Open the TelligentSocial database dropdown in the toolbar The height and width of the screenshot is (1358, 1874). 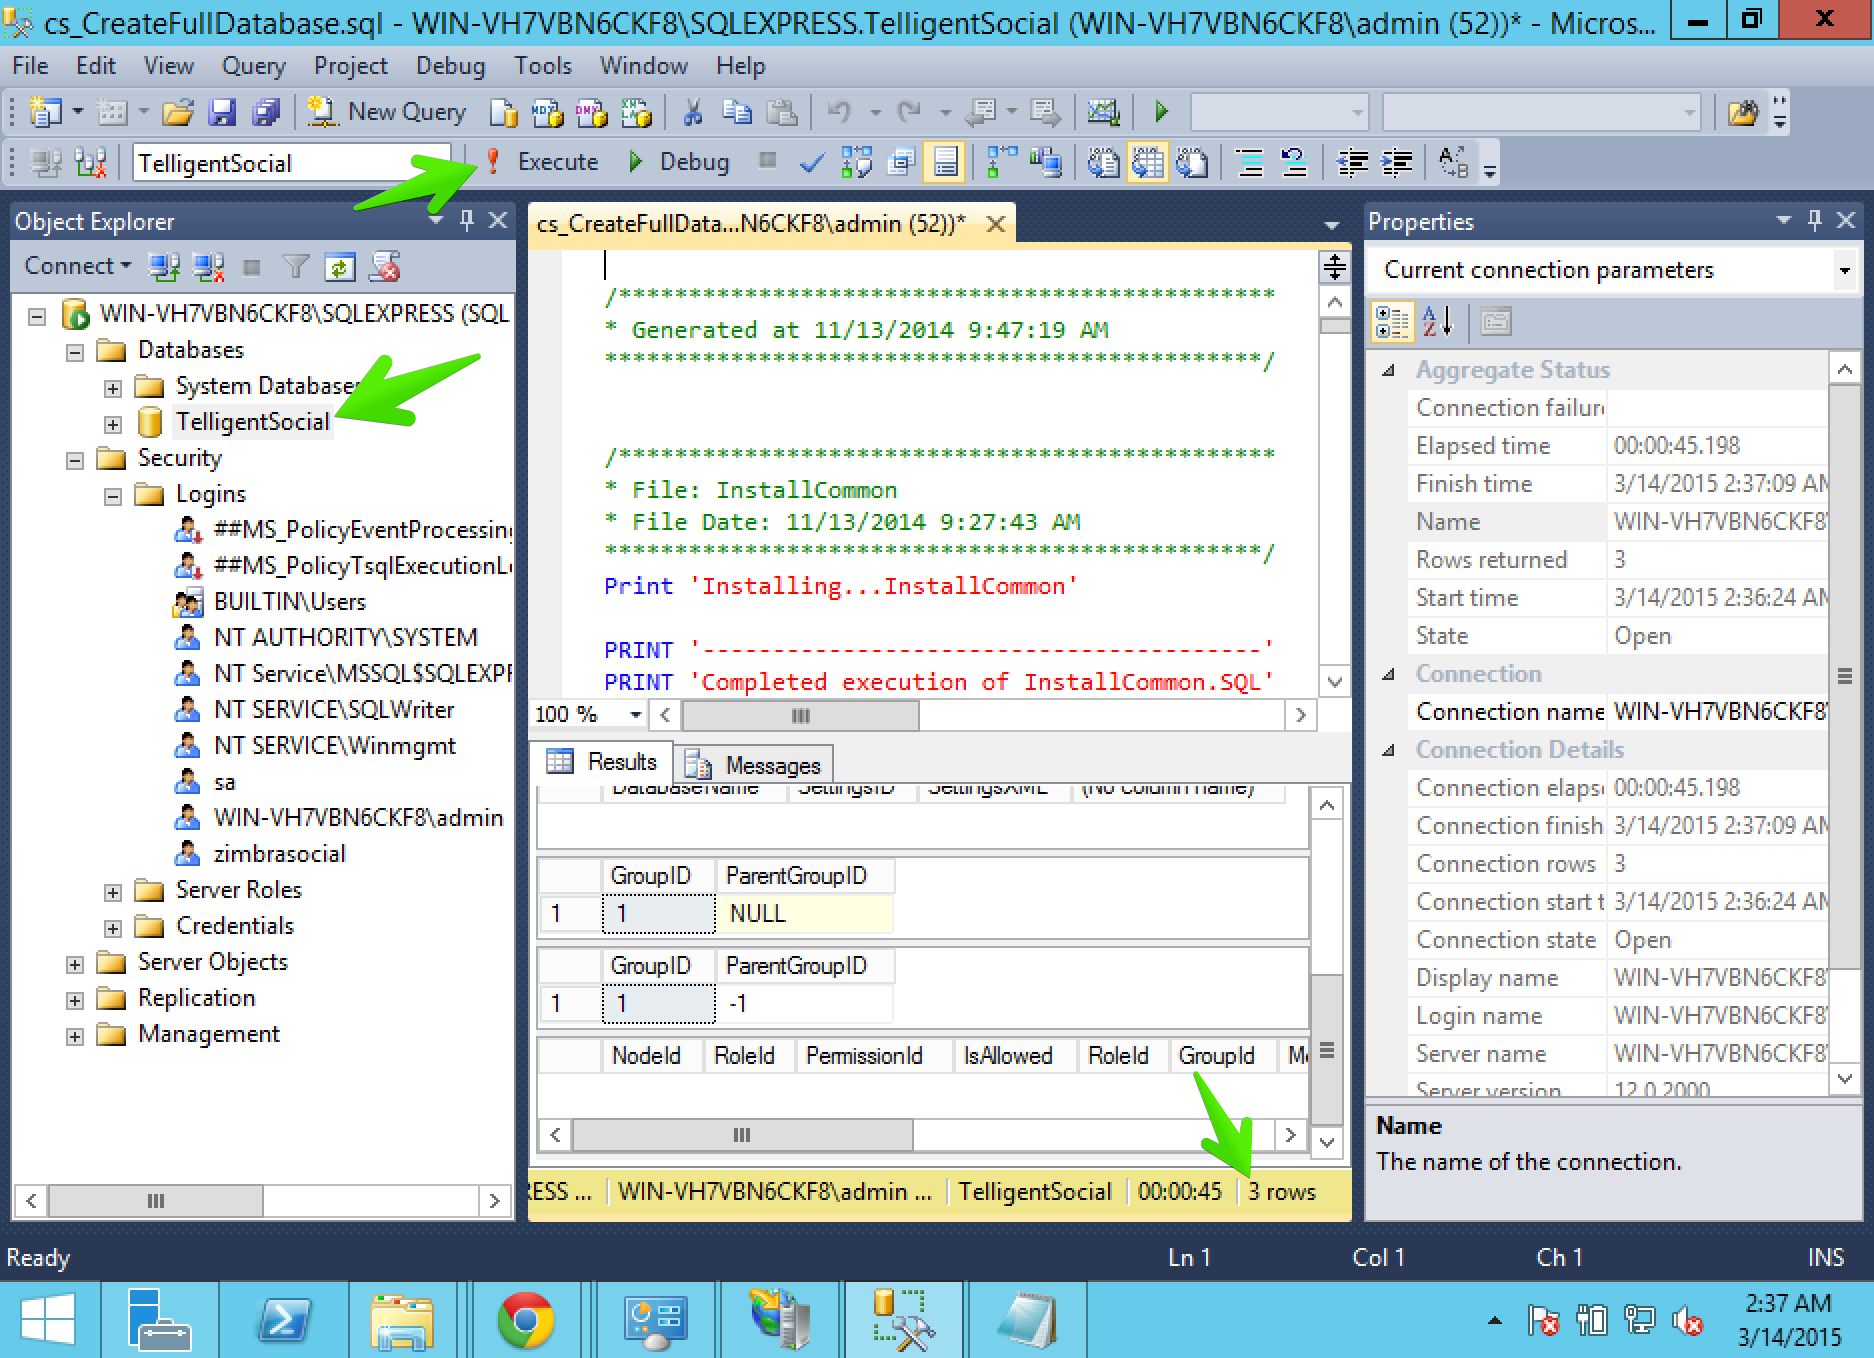click(292, 163)
